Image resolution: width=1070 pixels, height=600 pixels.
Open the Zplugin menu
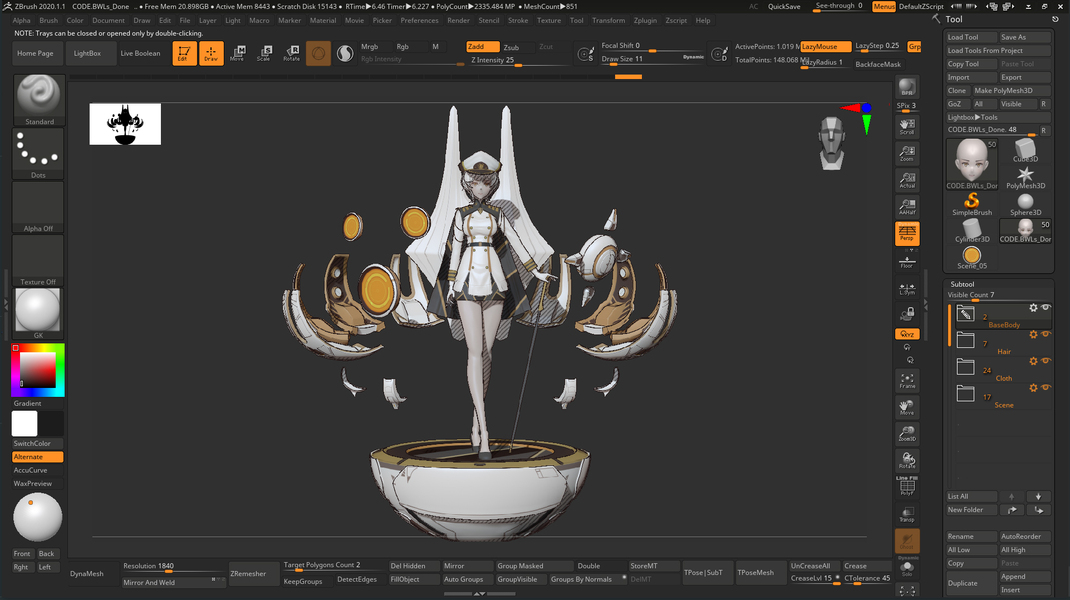(645, 20)
